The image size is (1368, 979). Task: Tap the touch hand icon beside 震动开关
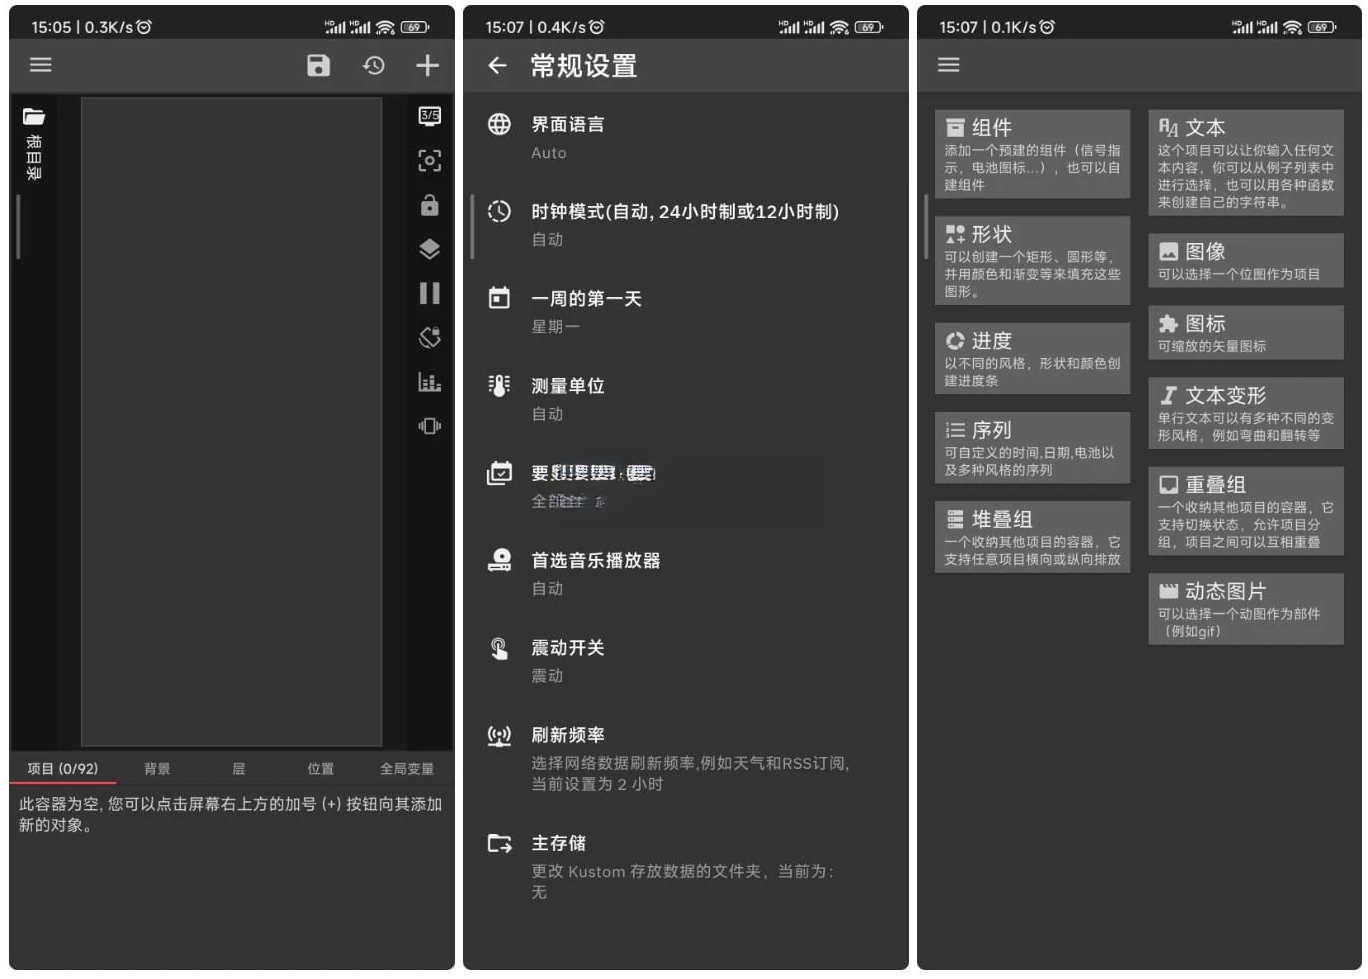[499, 648]
